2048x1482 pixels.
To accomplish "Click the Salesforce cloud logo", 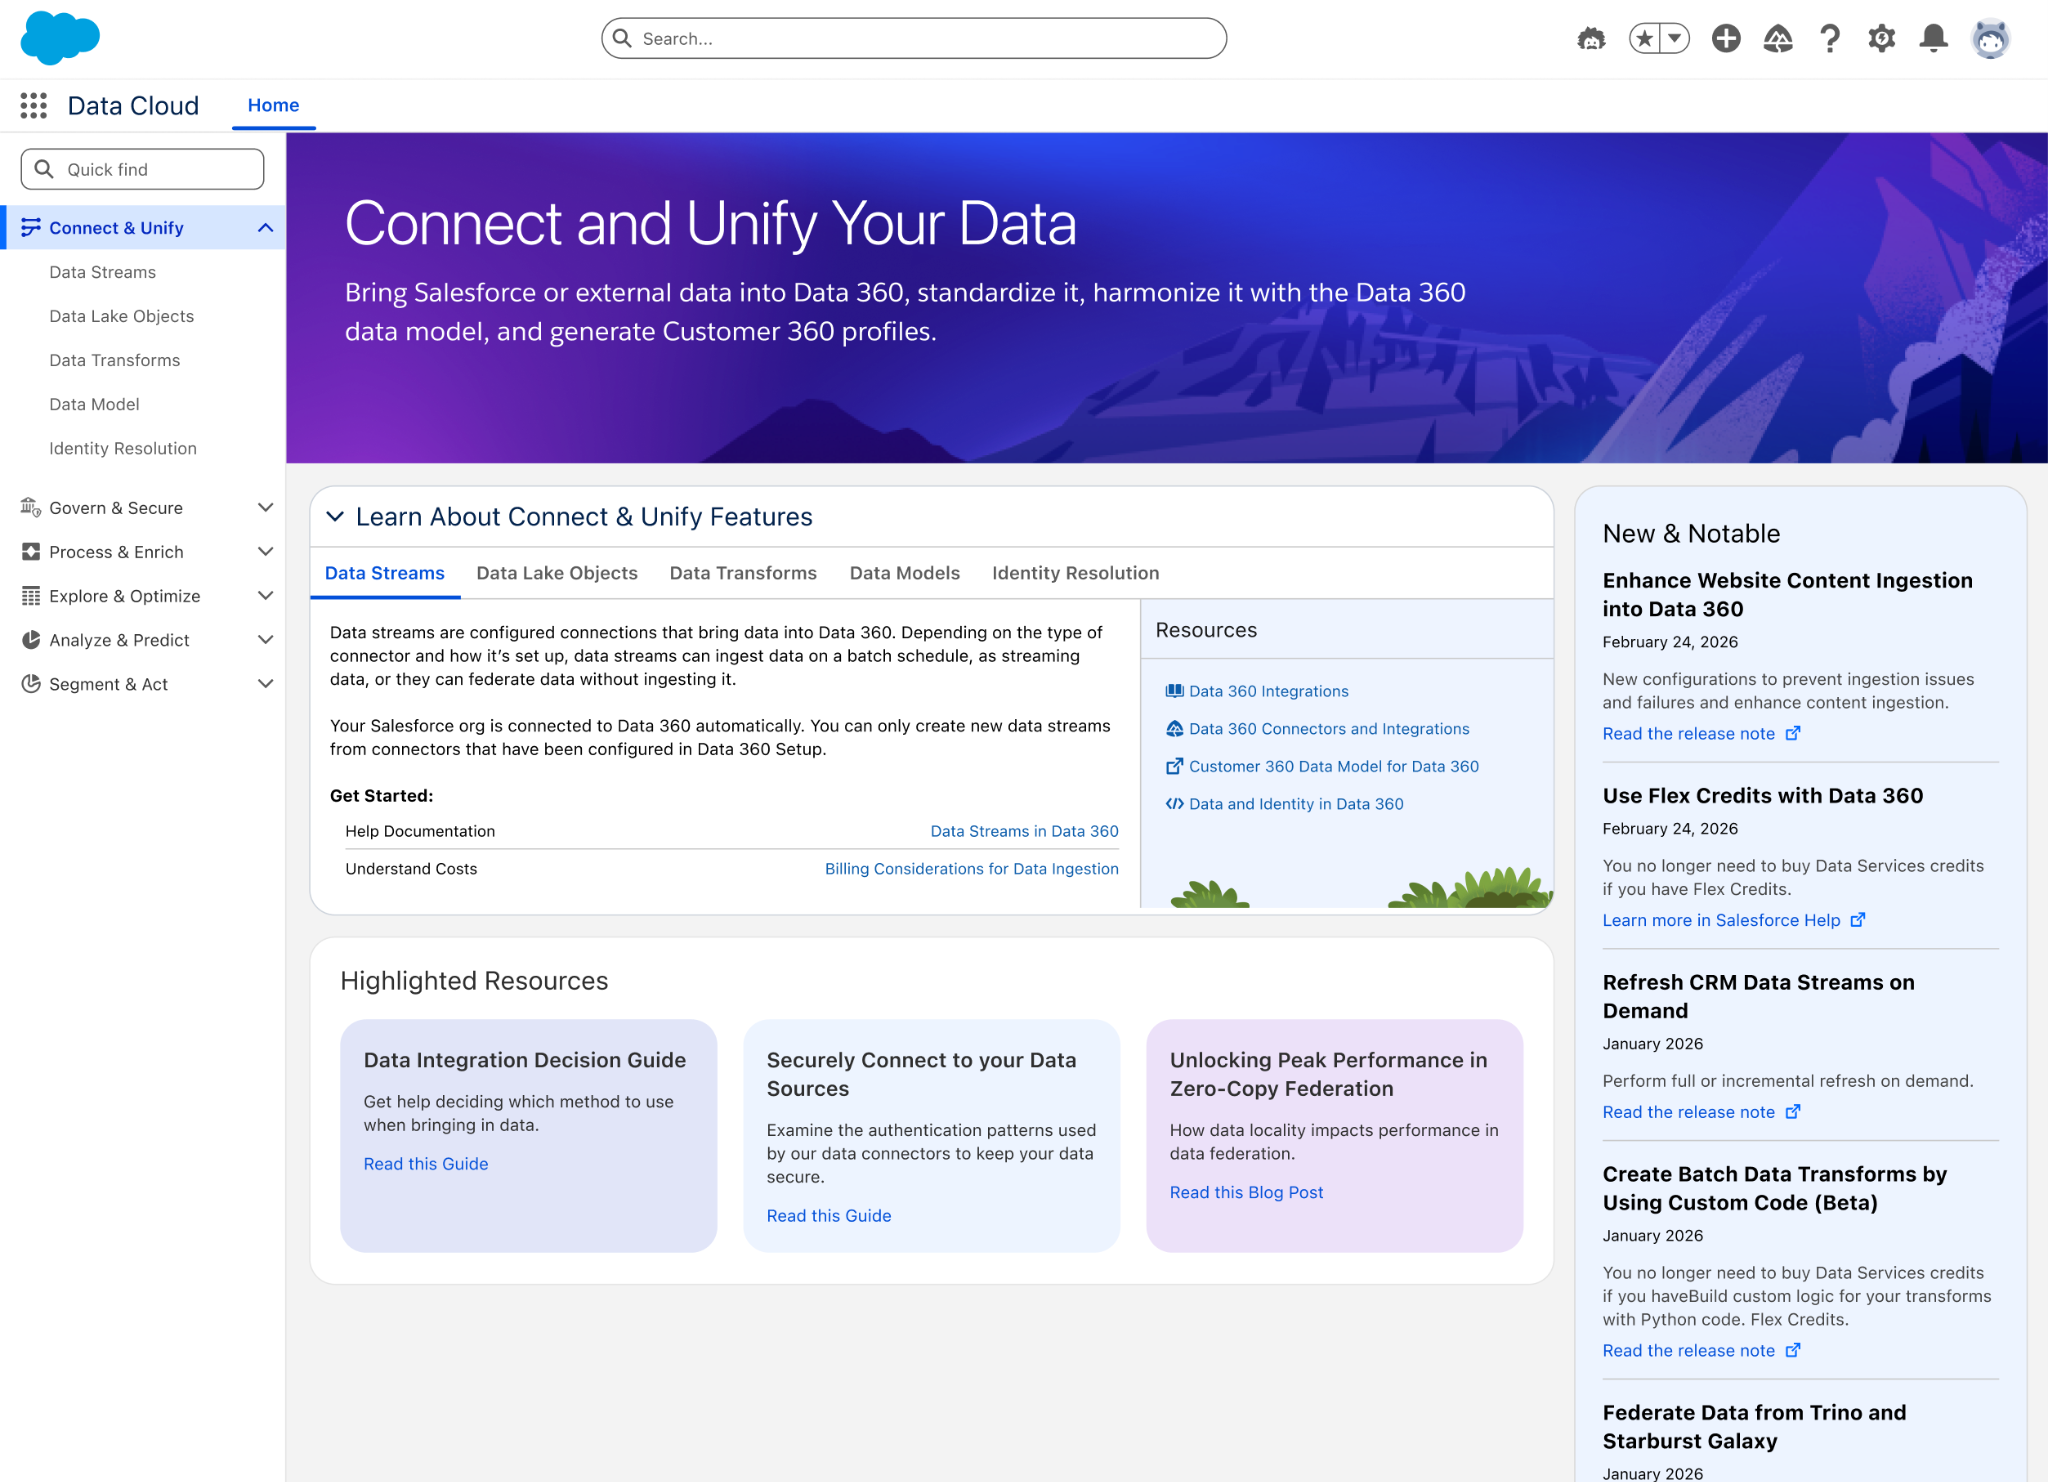I will pyautogui.click(x=60, y=38).
